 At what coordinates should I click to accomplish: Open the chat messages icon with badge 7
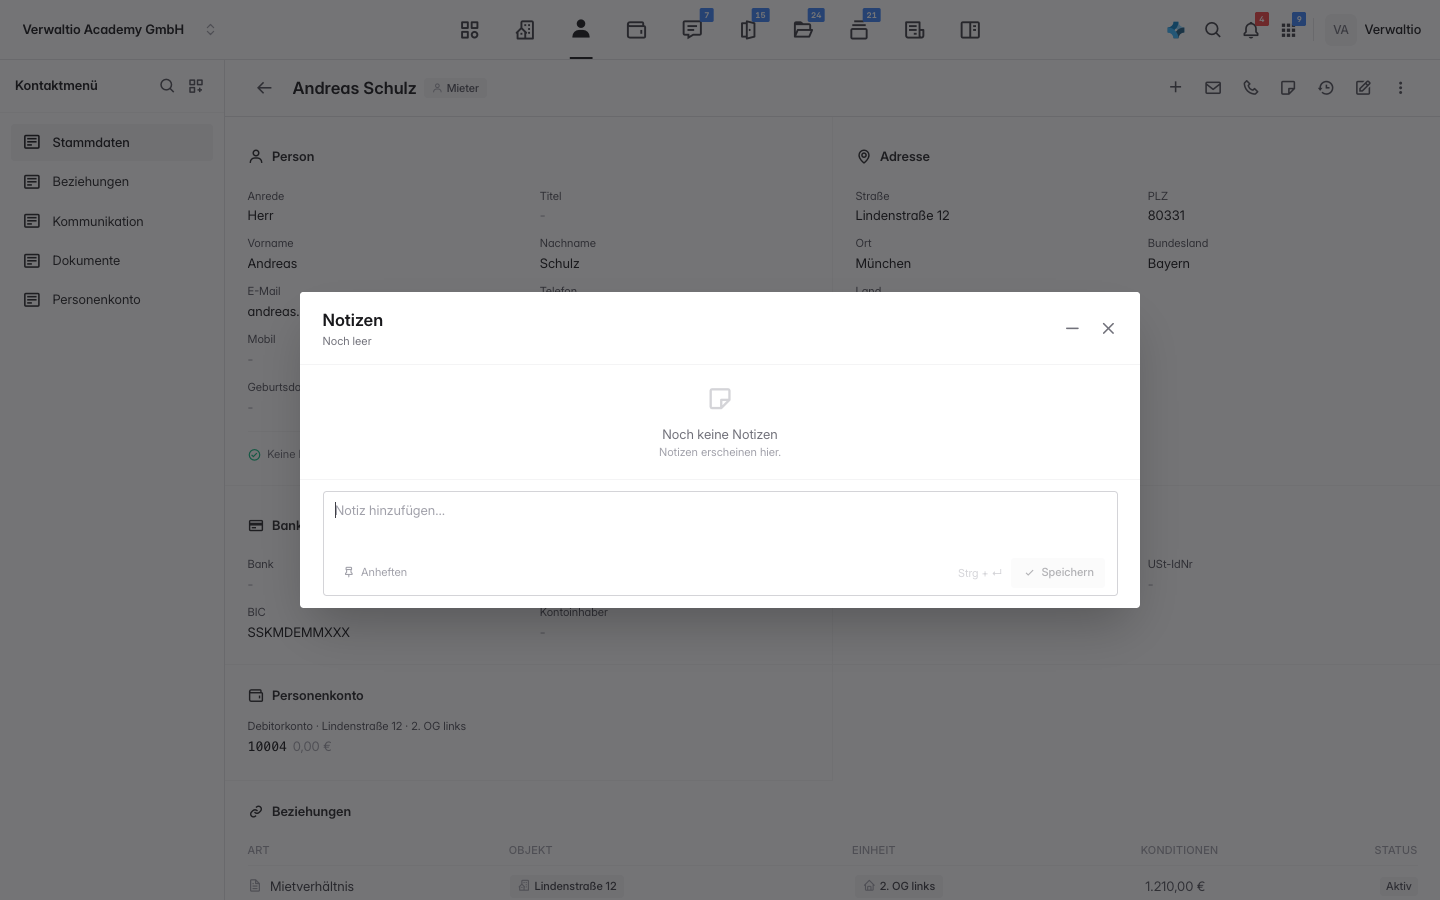coord(692,30)
